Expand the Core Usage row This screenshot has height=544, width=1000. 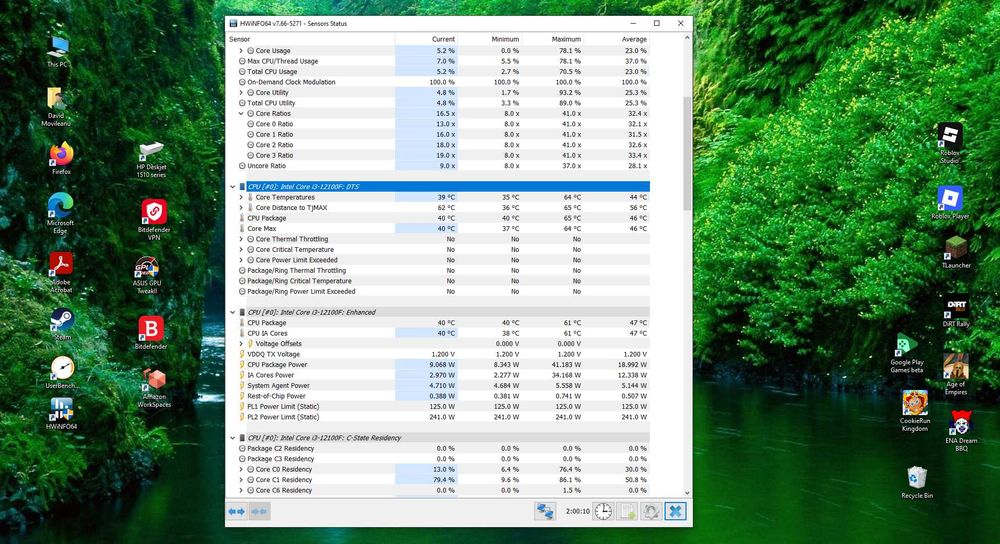(241, 50)
